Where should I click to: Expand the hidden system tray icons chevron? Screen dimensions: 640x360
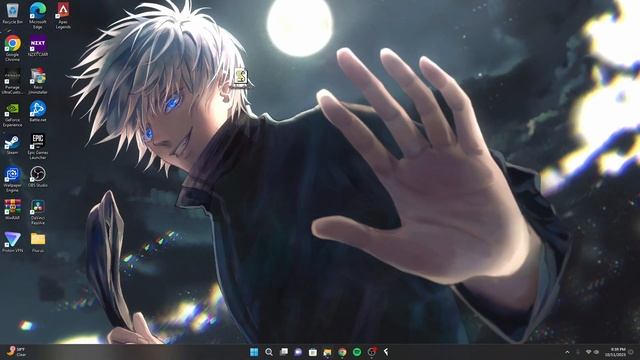567,352
